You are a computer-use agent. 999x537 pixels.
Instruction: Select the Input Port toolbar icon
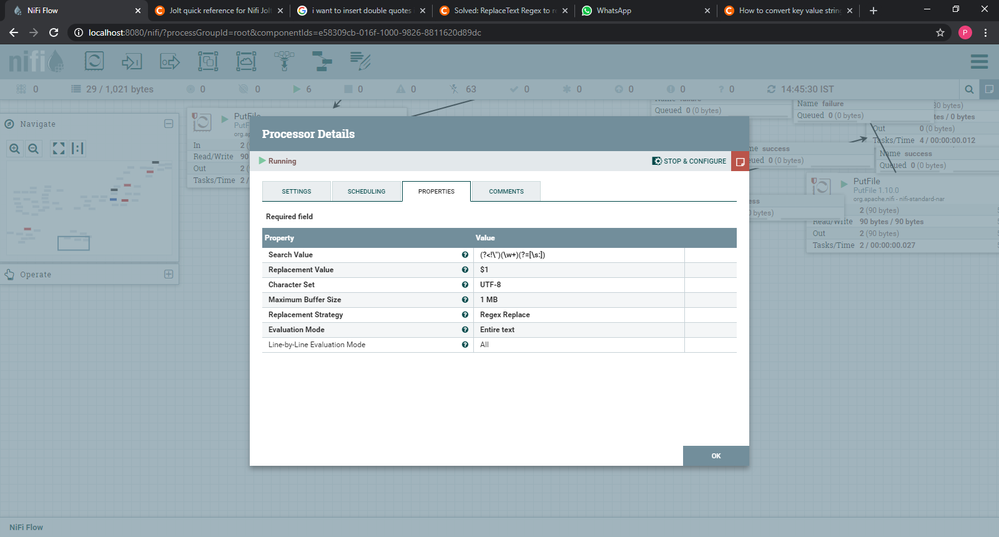pos(132,61)
